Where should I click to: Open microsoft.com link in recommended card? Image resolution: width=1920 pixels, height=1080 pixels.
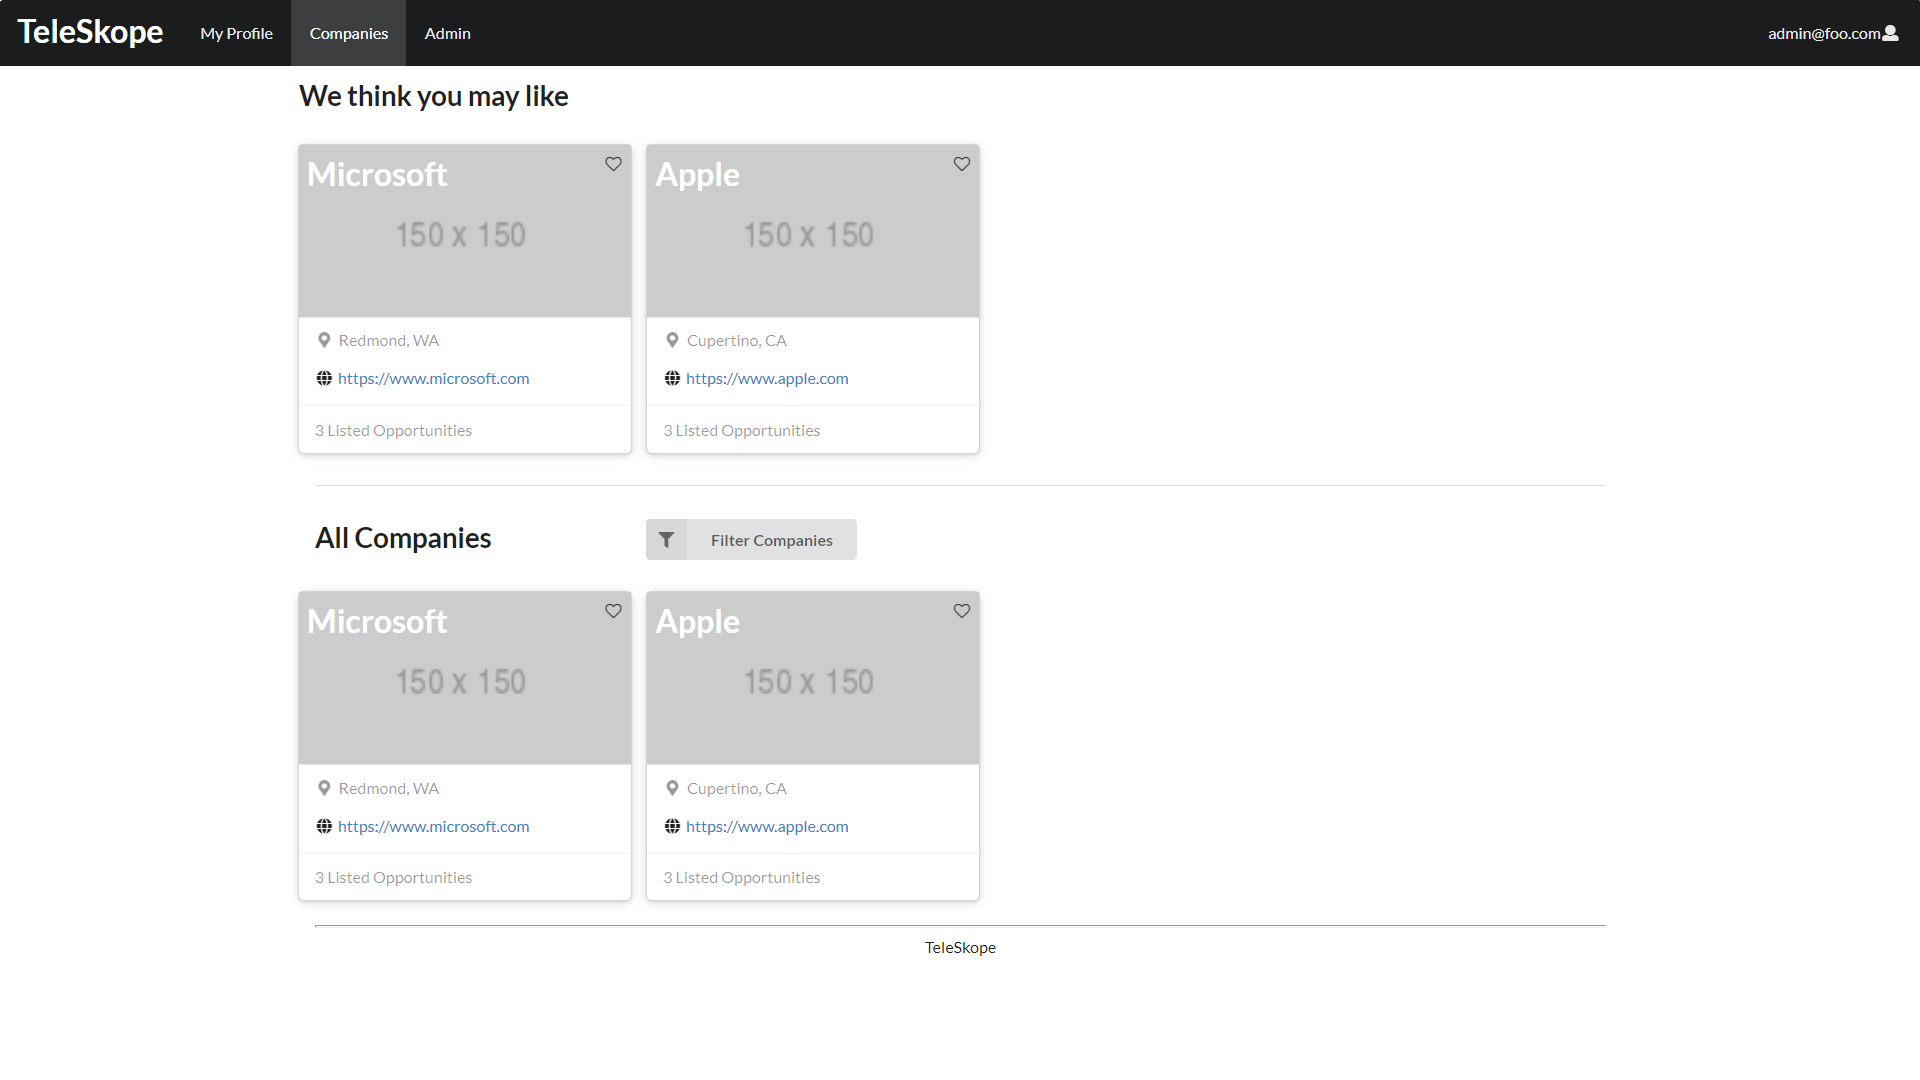[x=433, y=378]
